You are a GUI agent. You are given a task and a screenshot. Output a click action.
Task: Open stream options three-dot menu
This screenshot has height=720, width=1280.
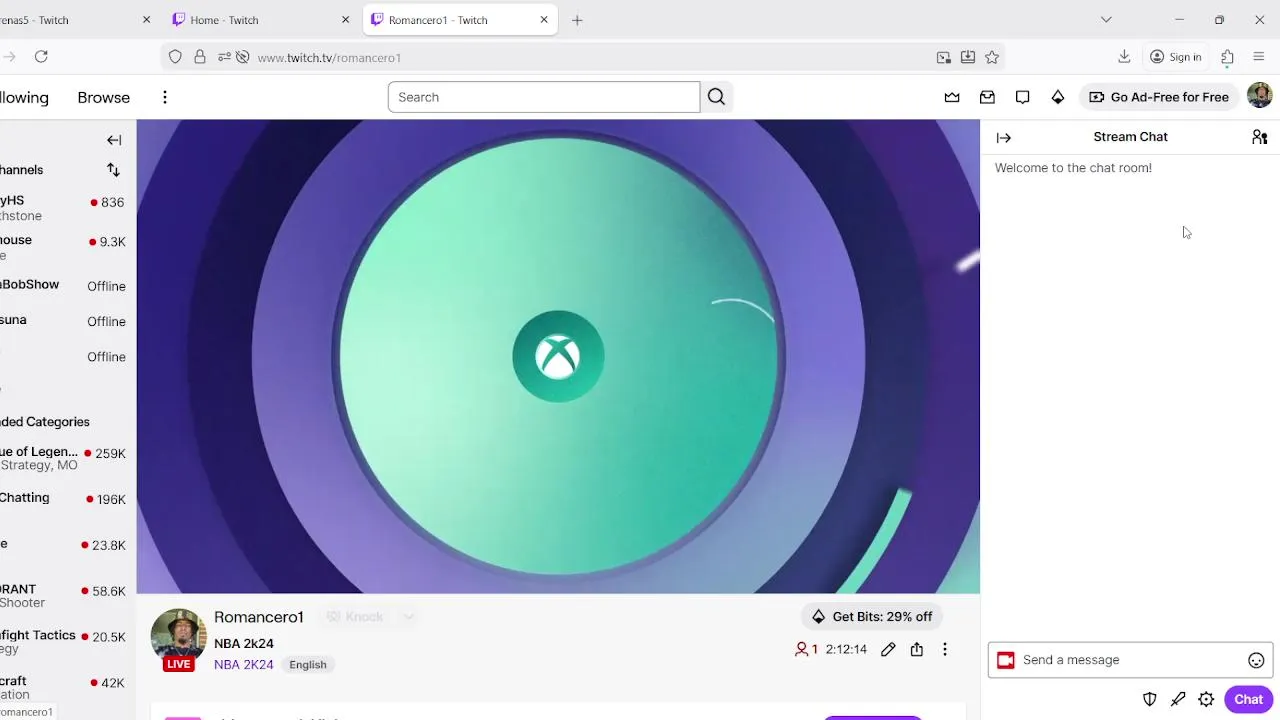coord(944,650)
